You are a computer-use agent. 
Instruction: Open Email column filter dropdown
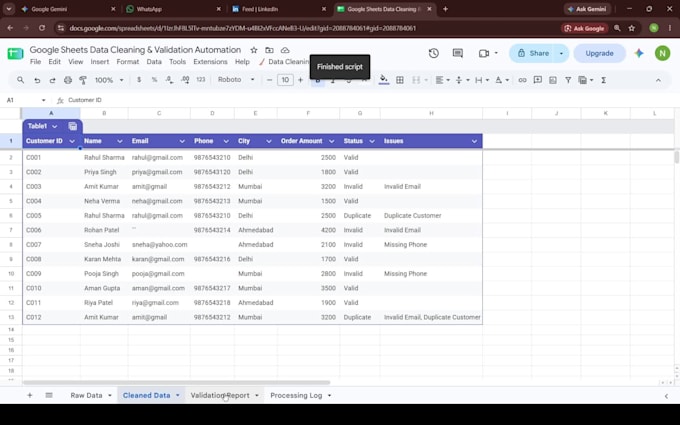point(182,141)
